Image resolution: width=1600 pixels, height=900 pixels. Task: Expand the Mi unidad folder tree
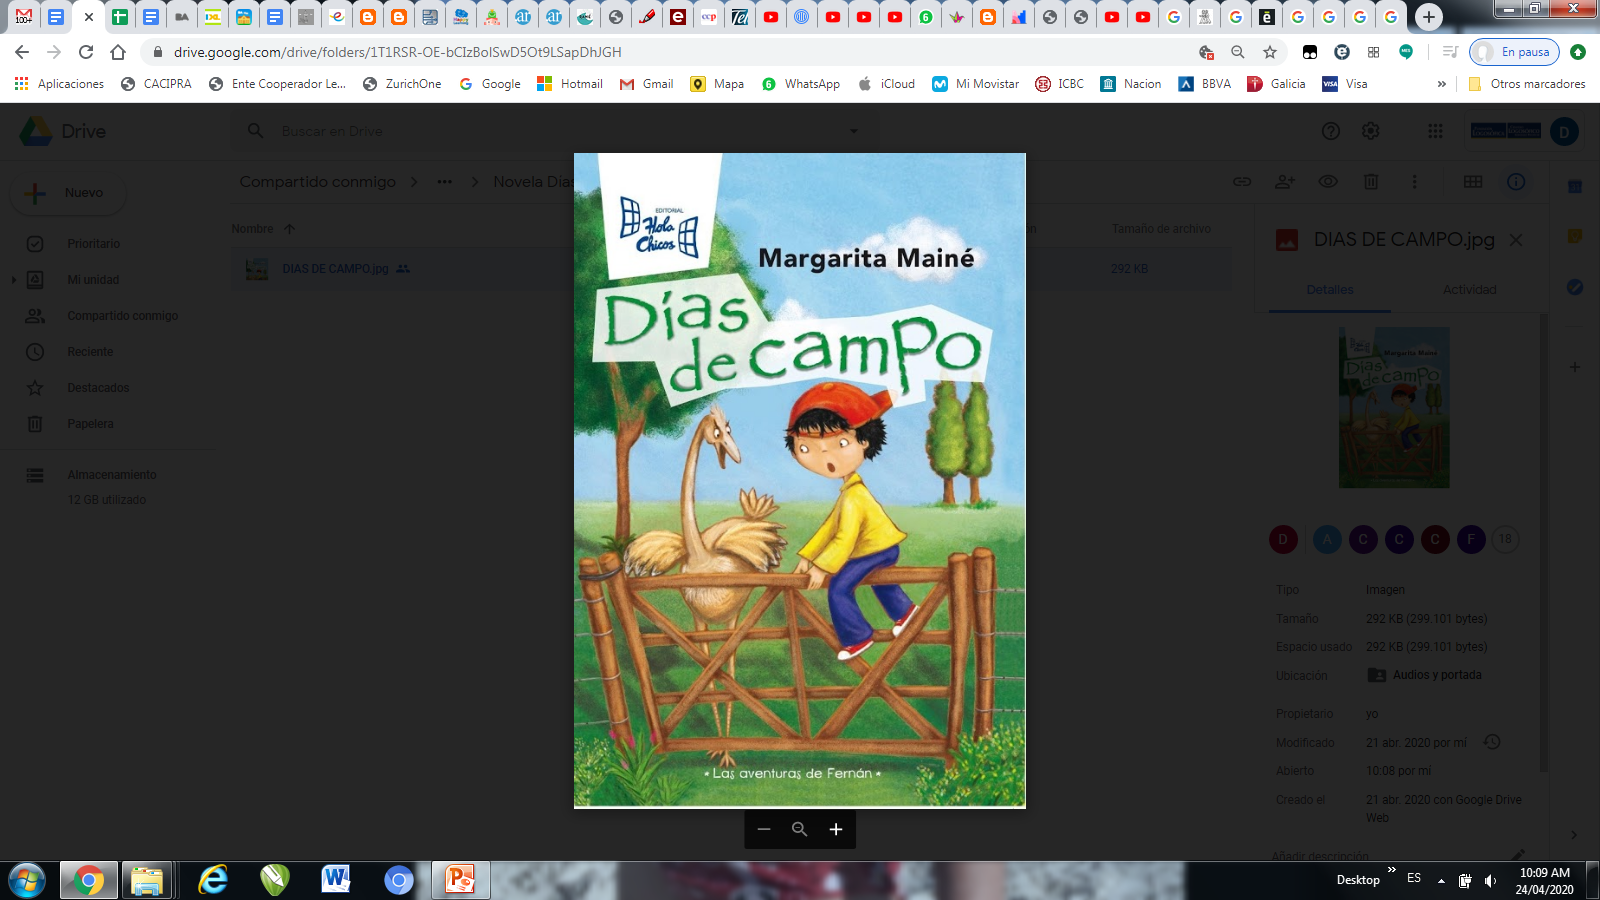(x=13, y=280)
